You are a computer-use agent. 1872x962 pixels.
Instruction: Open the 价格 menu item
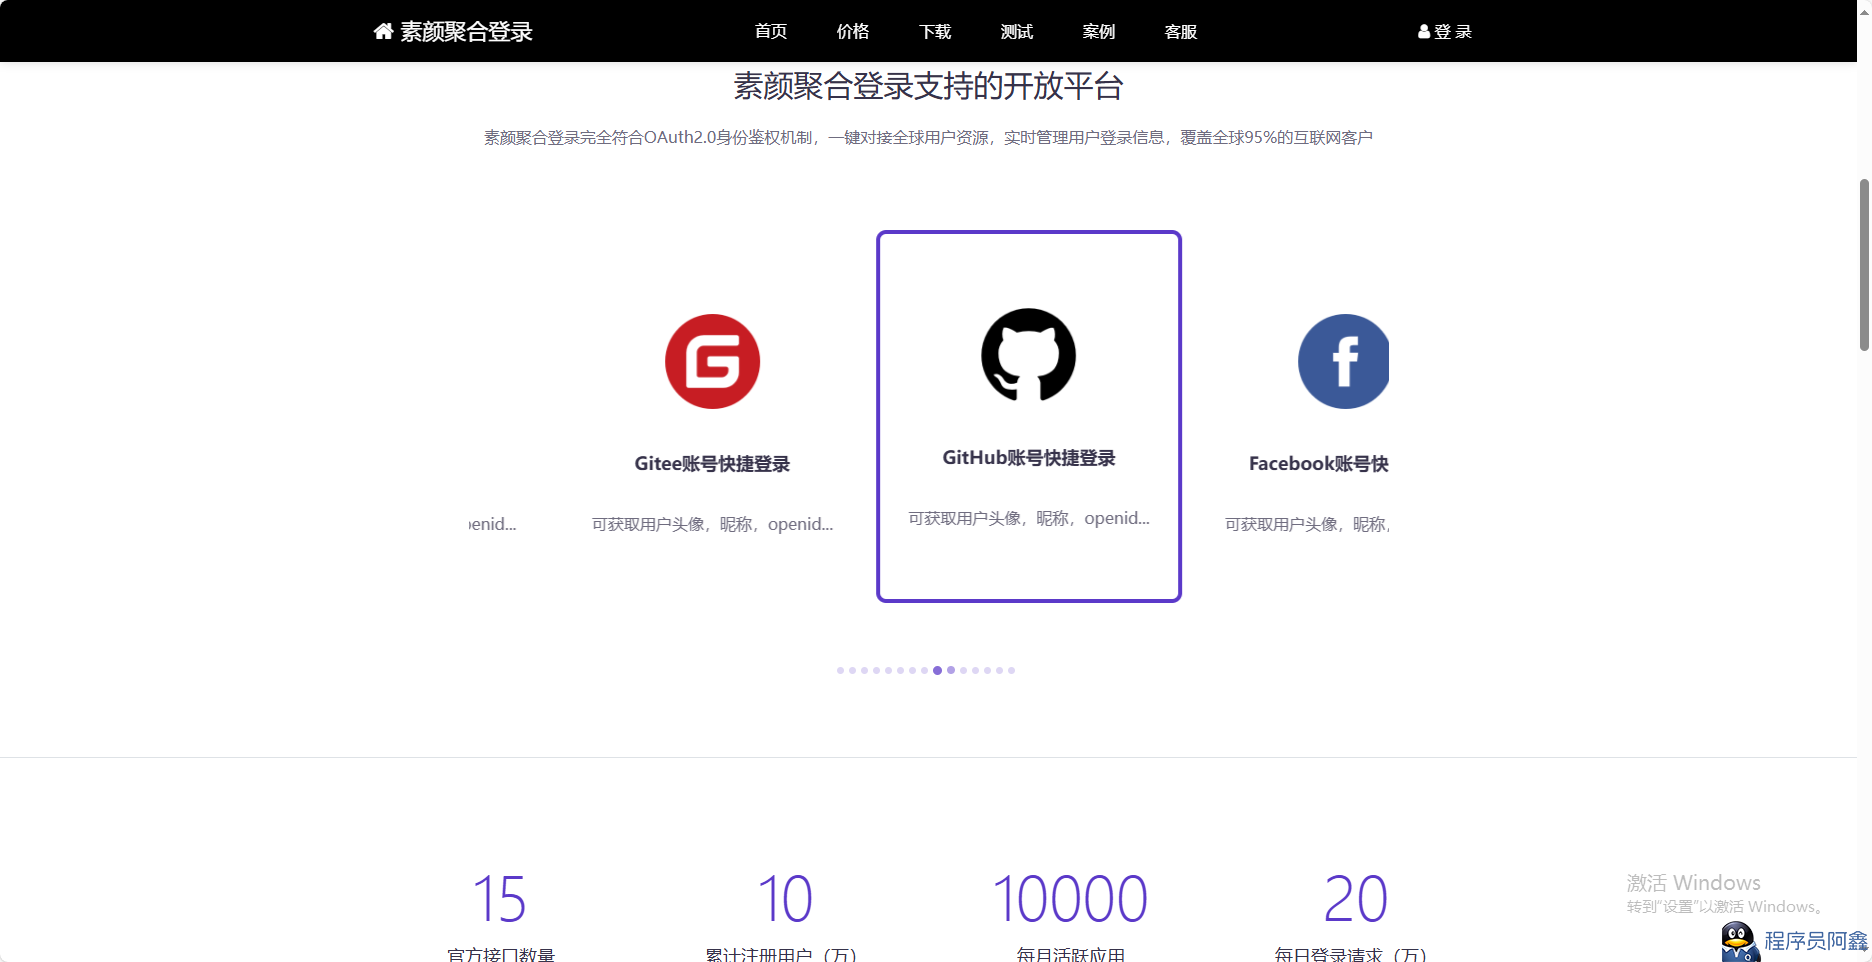[x=853, y=31]
